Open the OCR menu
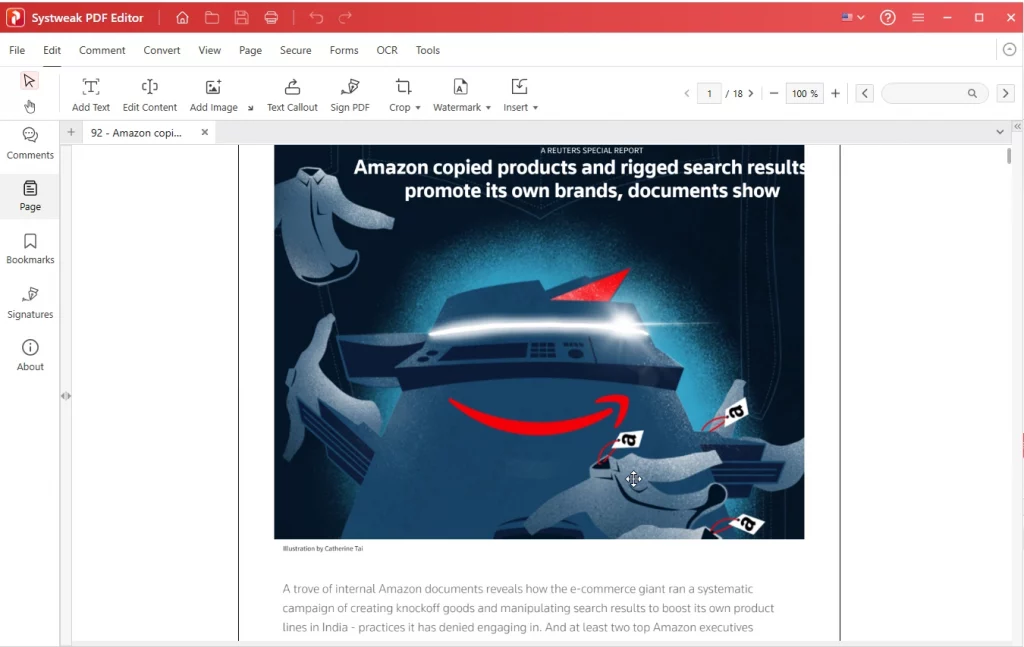This screenshot has height=647, width=1024. (387, 50)
